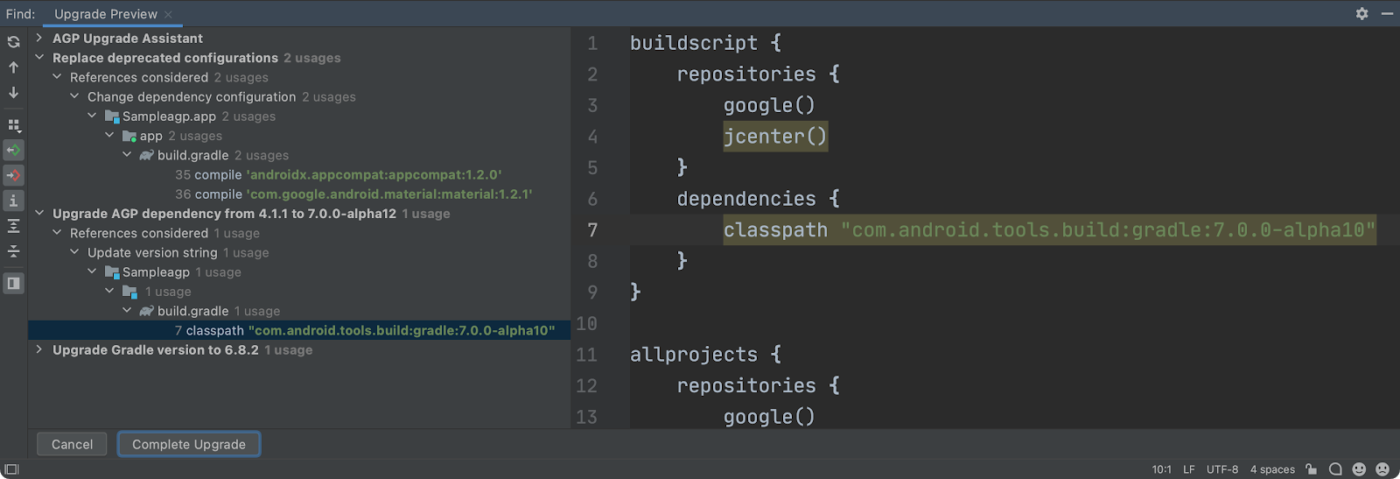Toggle the Preview Usages panel icon
1400x479 pixels.
tap(13, 283)
